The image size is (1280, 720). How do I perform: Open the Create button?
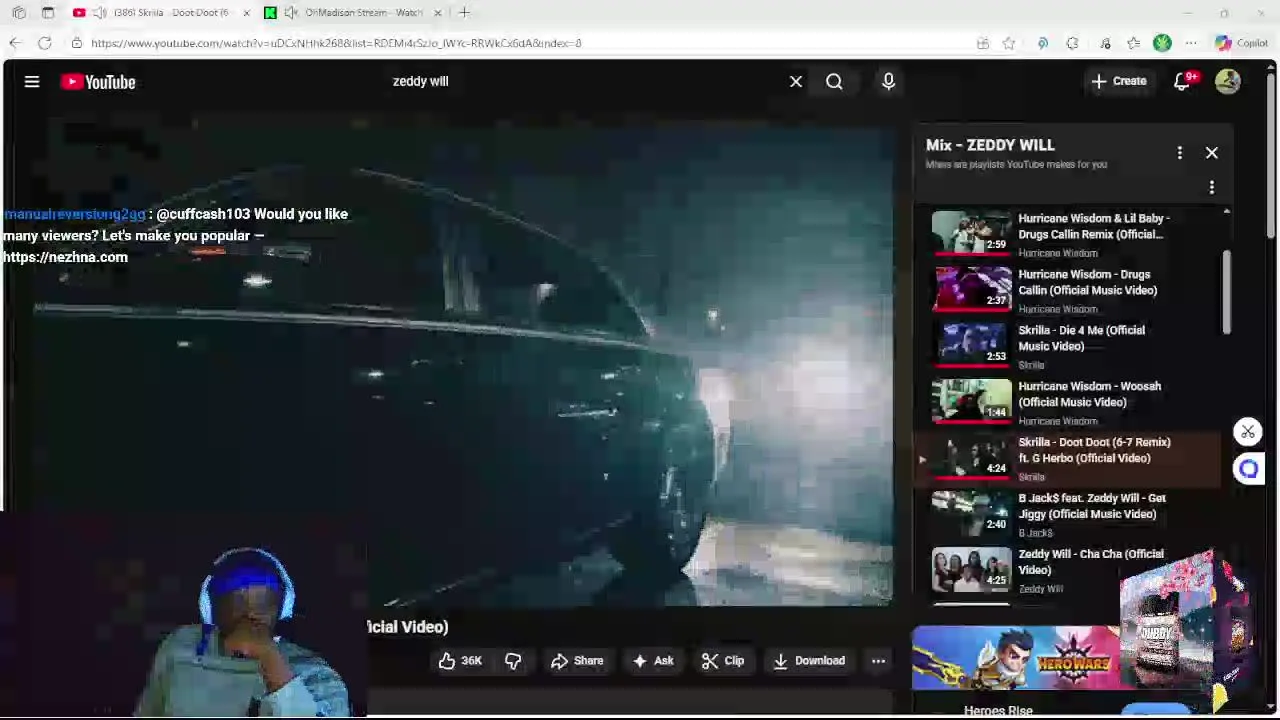(x=1119, y=81)
